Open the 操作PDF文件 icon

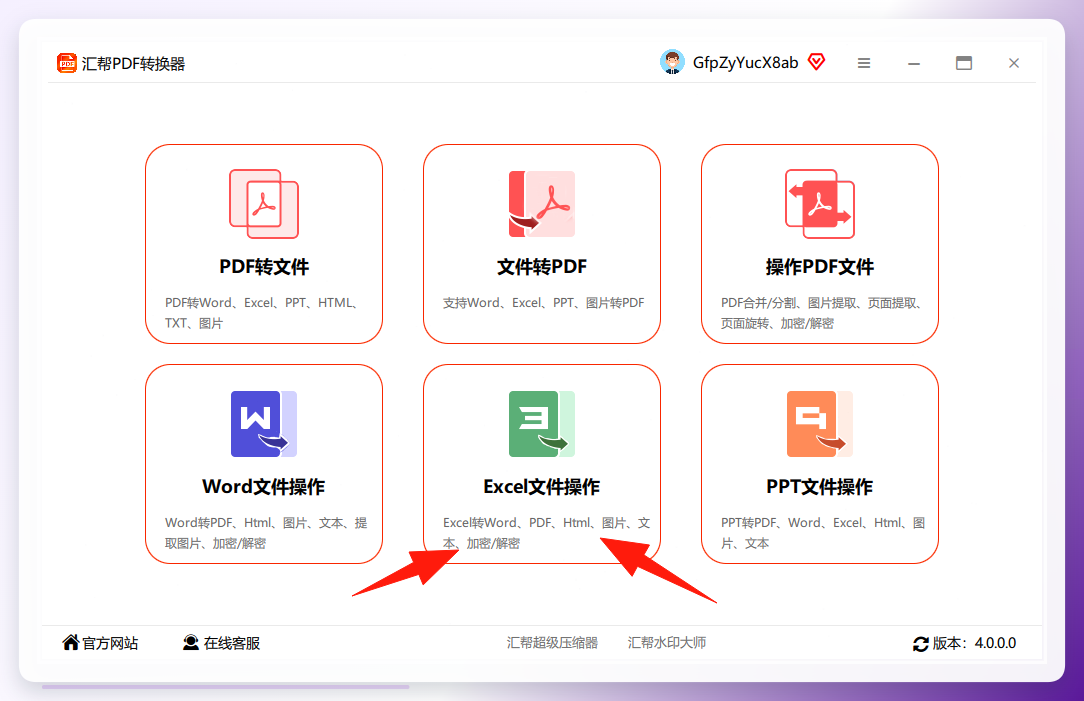point(820,204)
